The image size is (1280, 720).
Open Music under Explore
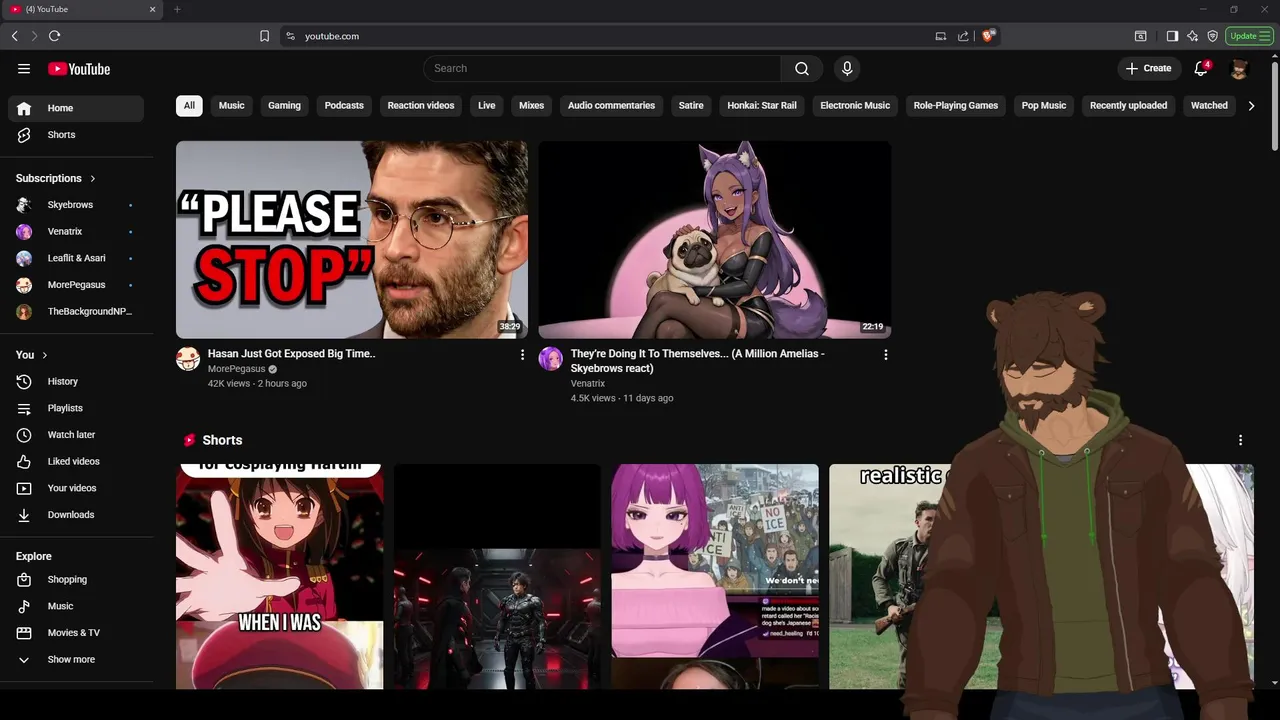click(76, 606)
